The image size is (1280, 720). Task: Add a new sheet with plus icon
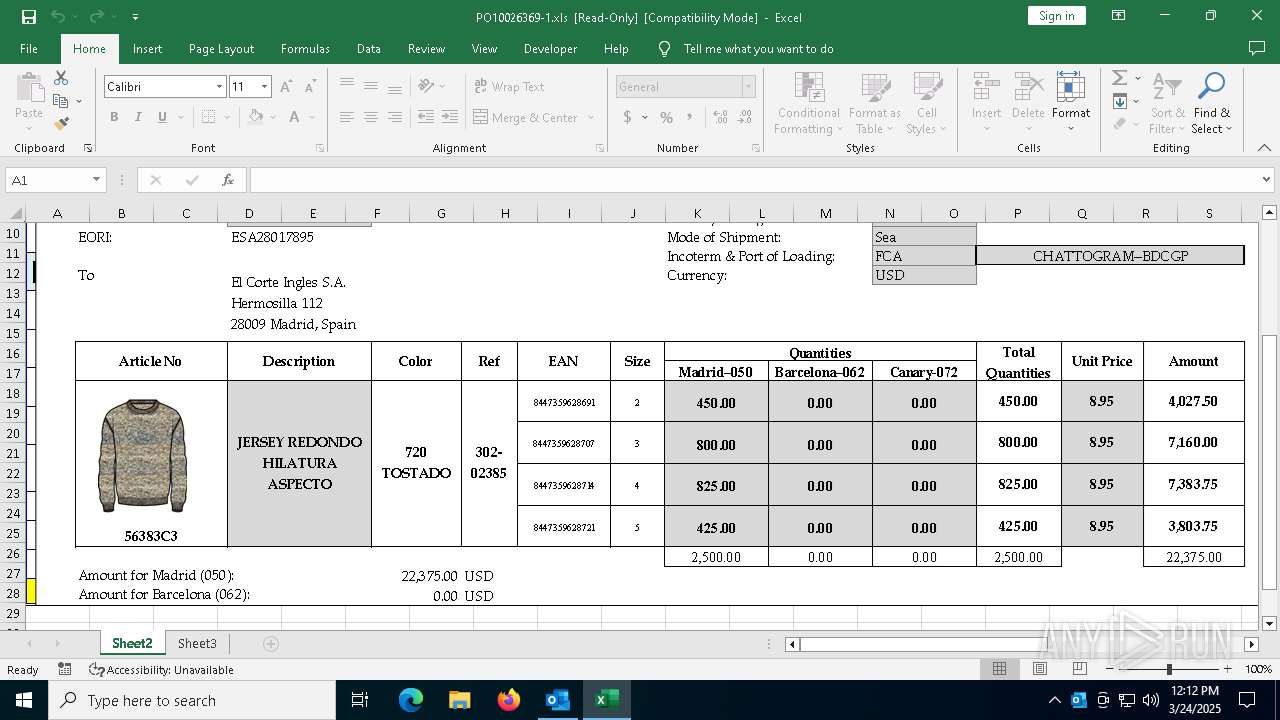270,644
